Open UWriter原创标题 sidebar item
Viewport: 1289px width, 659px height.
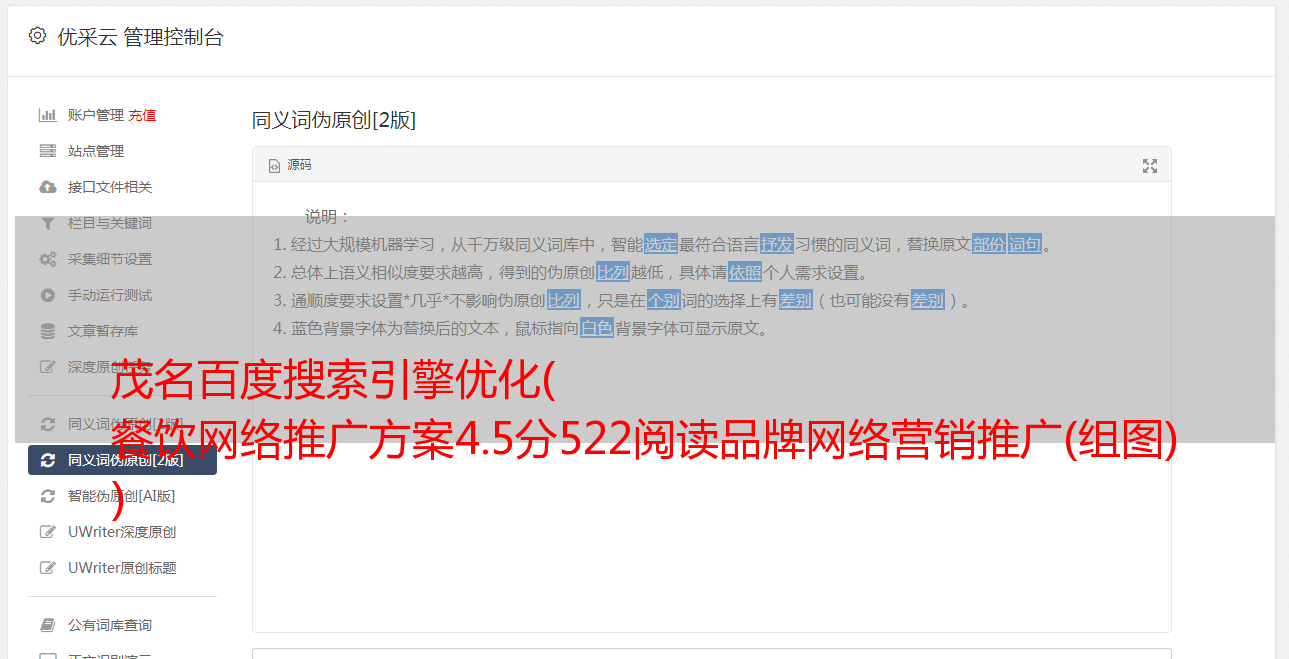point(122,568)
